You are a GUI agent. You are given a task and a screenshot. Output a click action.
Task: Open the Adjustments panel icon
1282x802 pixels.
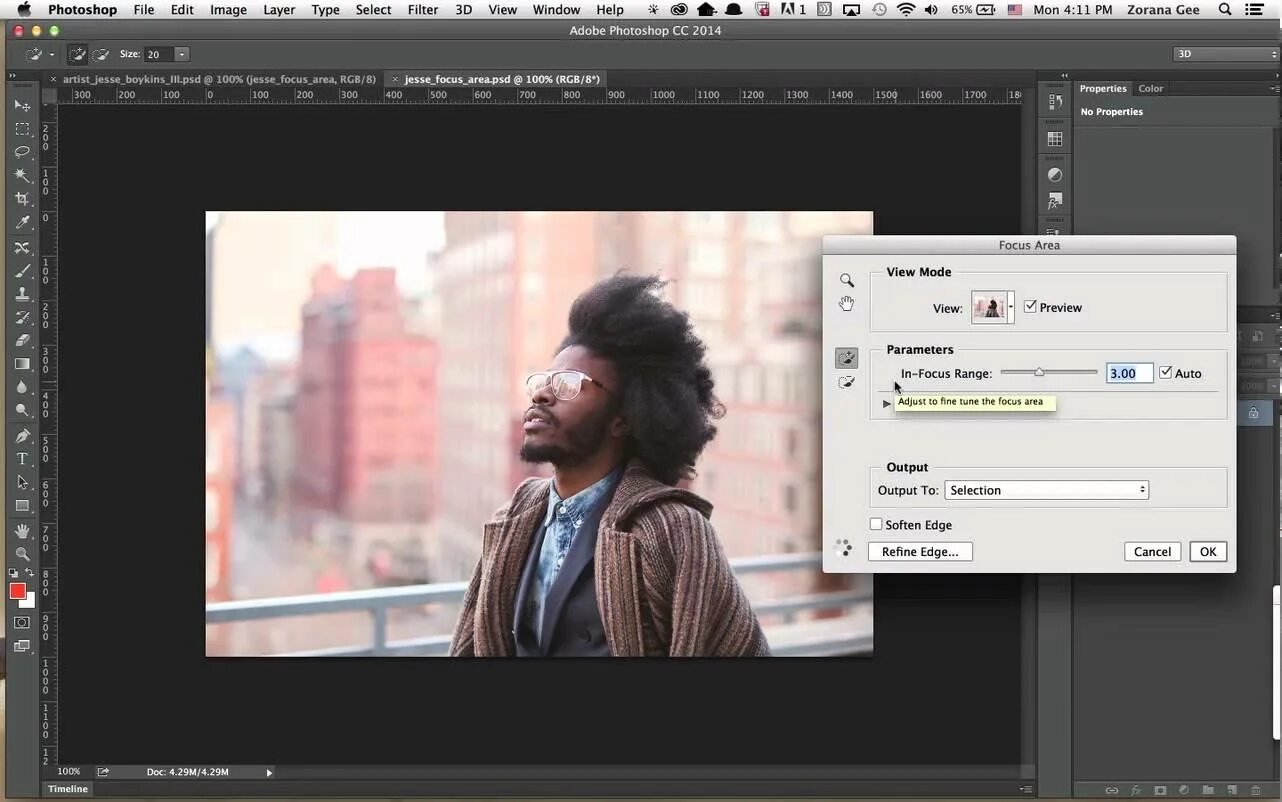click(x=1055, y=175)
